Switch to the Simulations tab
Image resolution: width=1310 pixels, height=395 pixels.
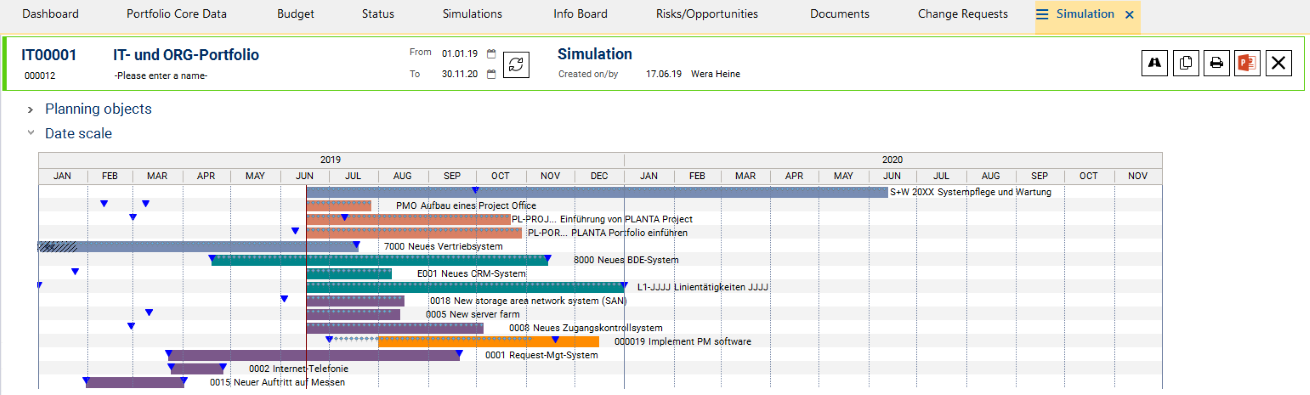coord(472,14)
